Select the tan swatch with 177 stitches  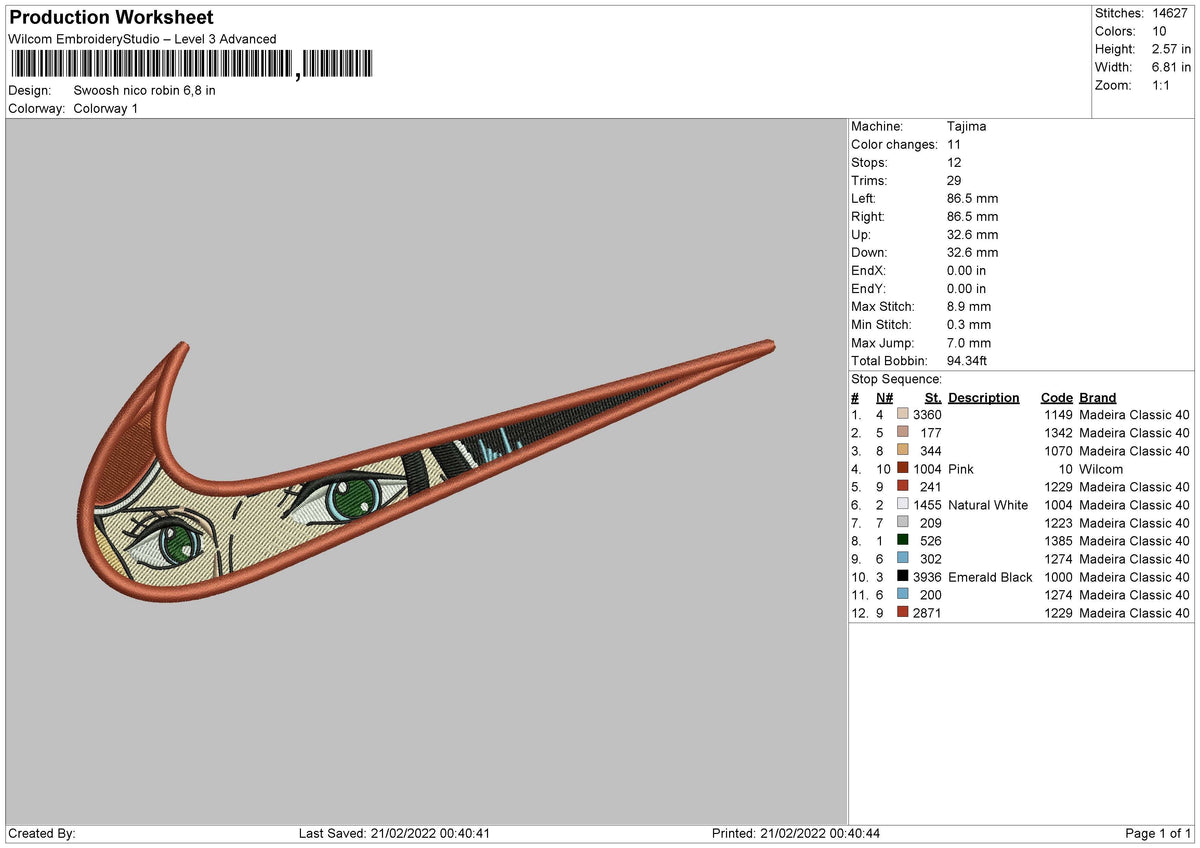point(903,433)
